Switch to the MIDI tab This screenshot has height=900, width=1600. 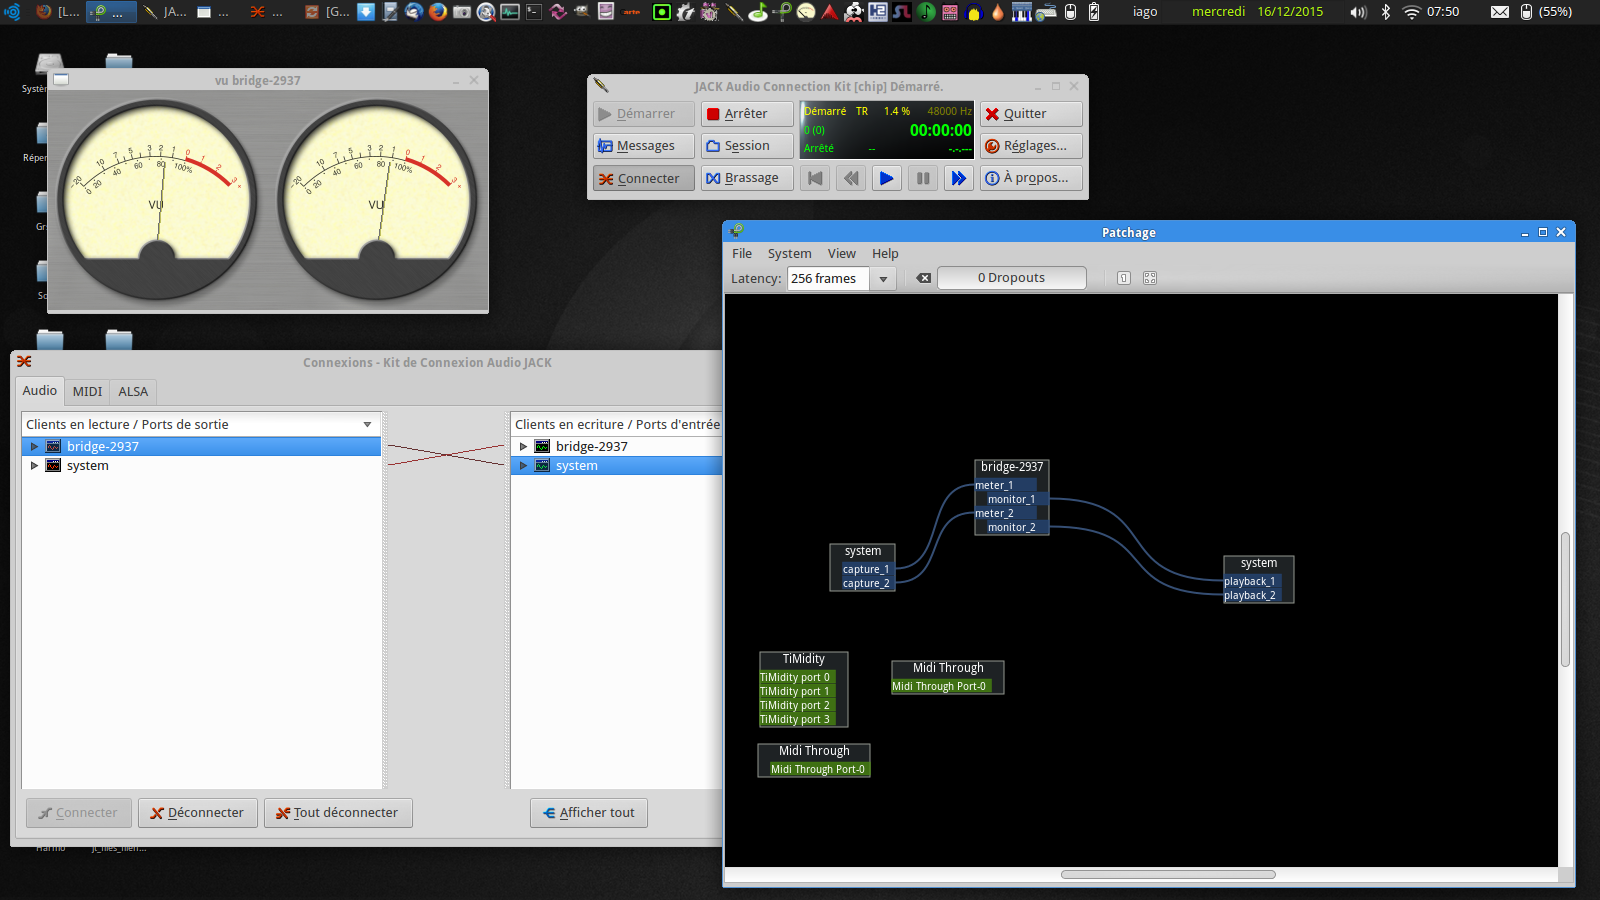pyautogui.click(x=87, y=391)
